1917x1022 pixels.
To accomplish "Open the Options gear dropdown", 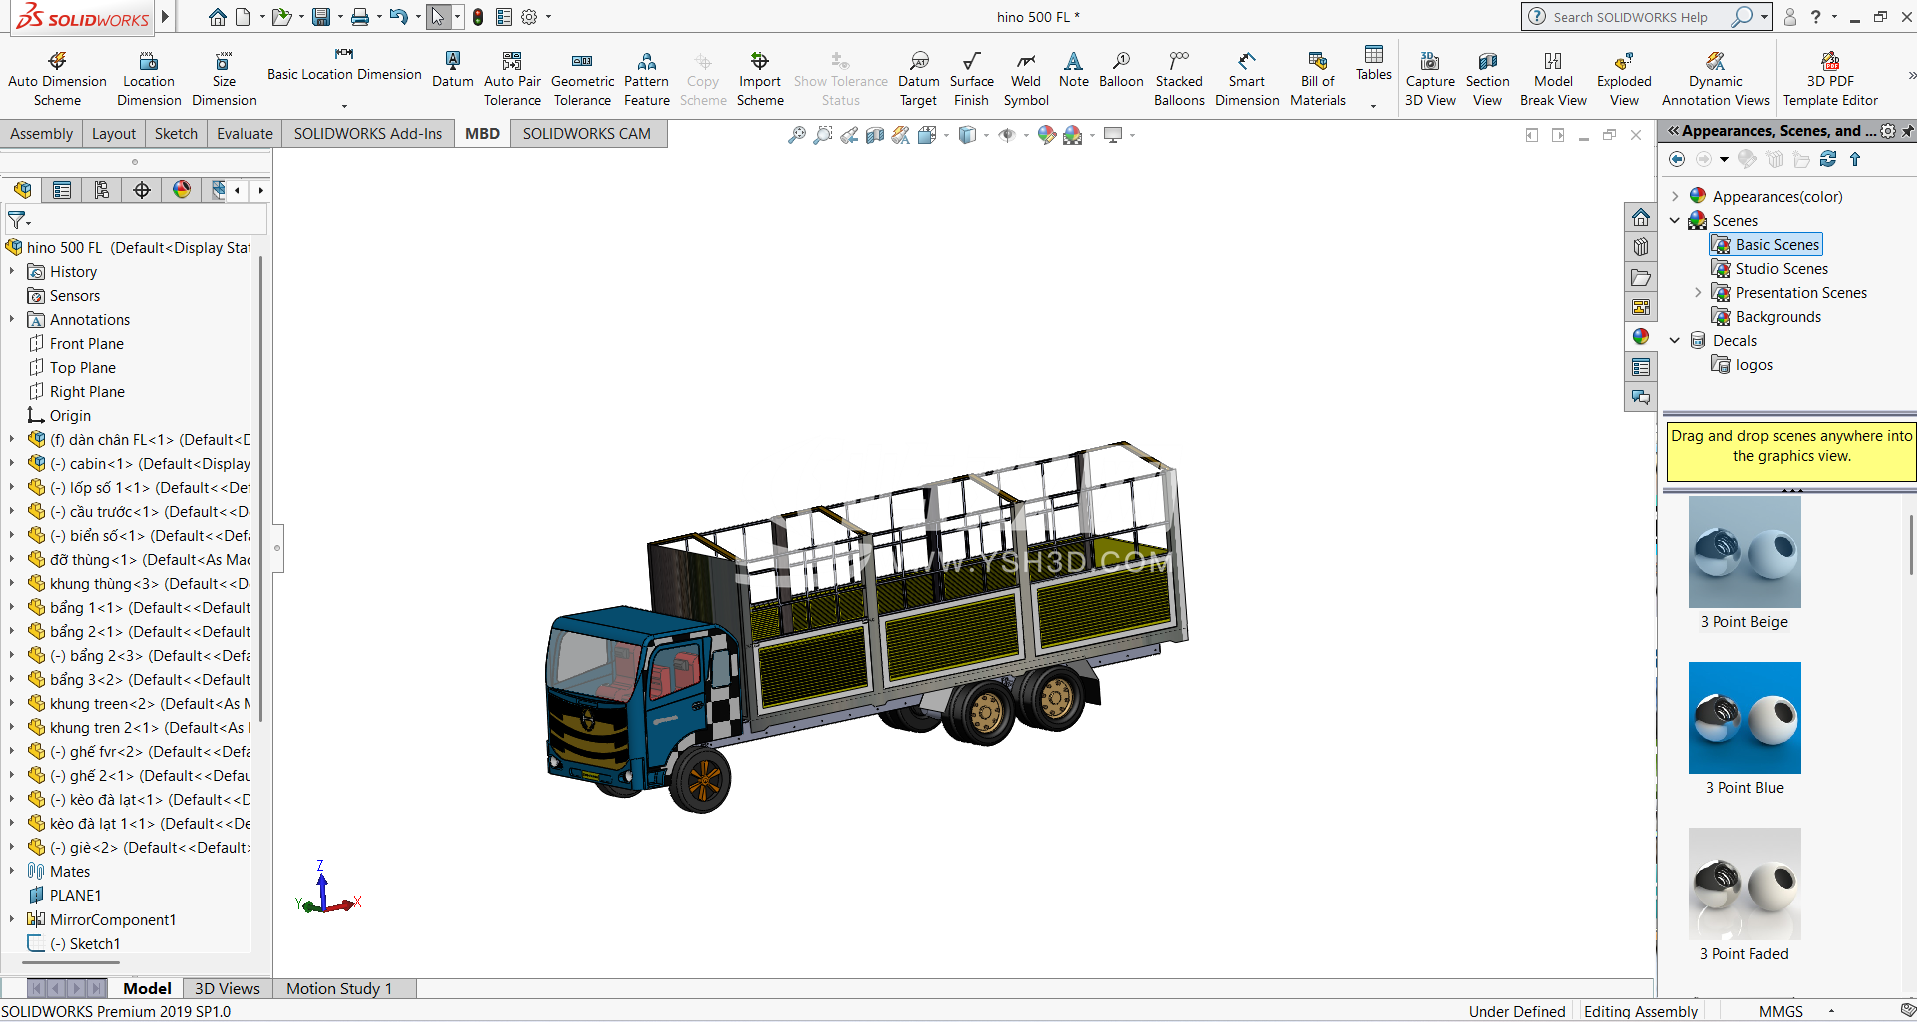I will (x=548, y=17).
